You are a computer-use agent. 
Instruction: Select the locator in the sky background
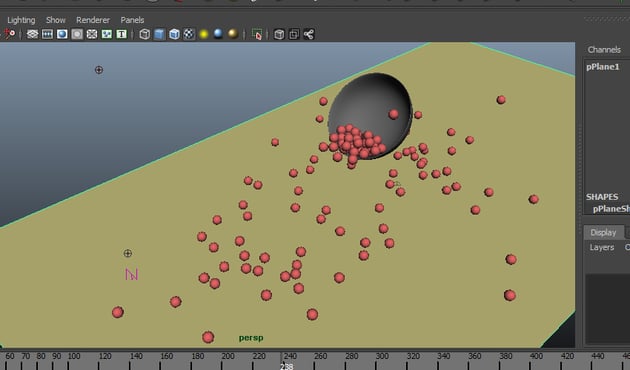click(99, 70)
